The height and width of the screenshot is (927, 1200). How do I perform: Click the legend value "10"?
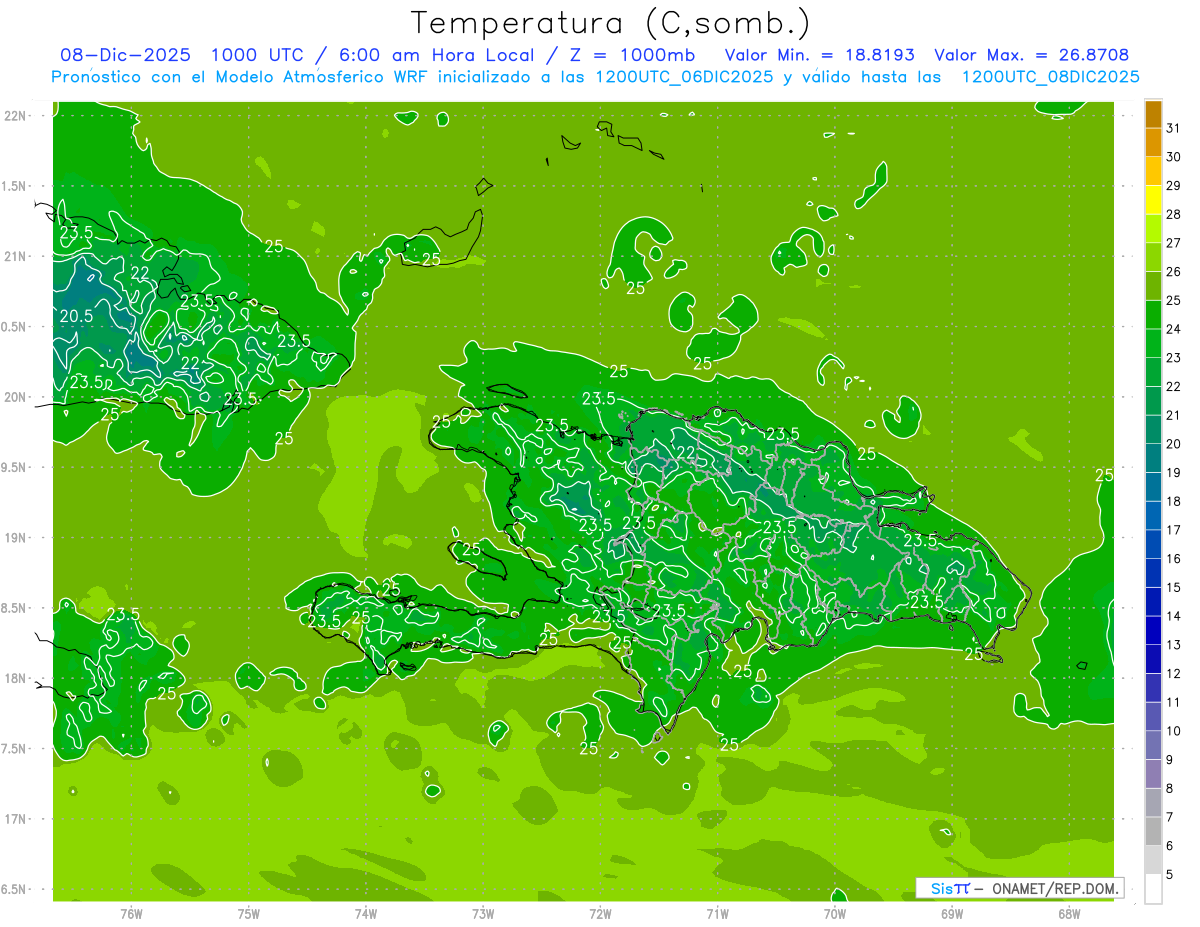click(1174, 731)
